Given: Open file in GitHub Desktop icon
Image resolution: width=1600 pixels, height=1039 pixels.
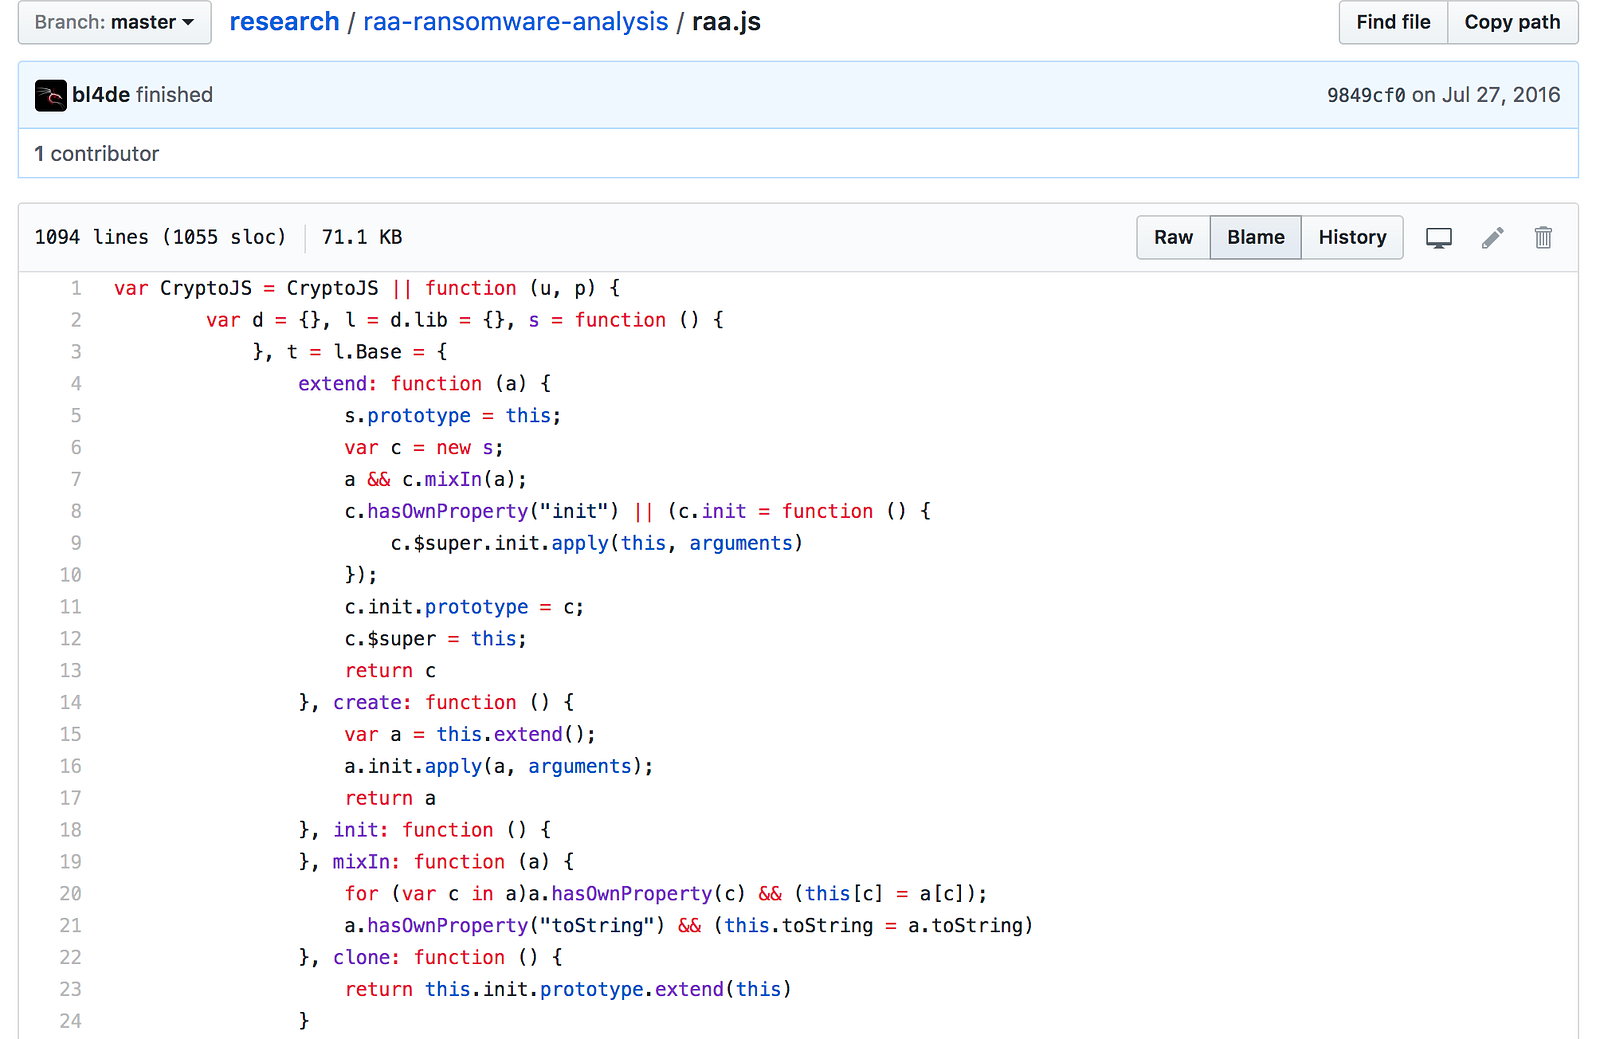Looking at the screenshot, I should click(1438, 238).
